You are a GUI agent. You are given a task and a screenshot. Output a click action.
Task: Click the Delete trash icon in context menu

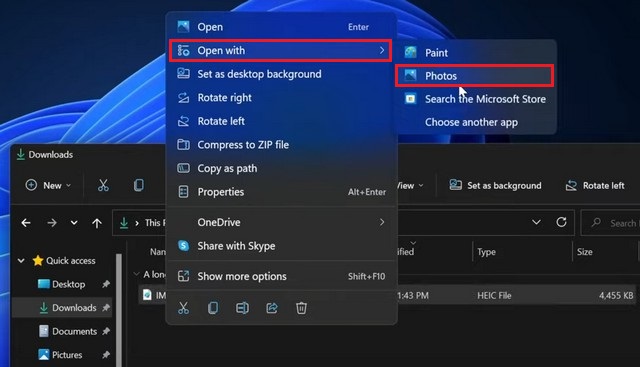[x=301, y=308]
